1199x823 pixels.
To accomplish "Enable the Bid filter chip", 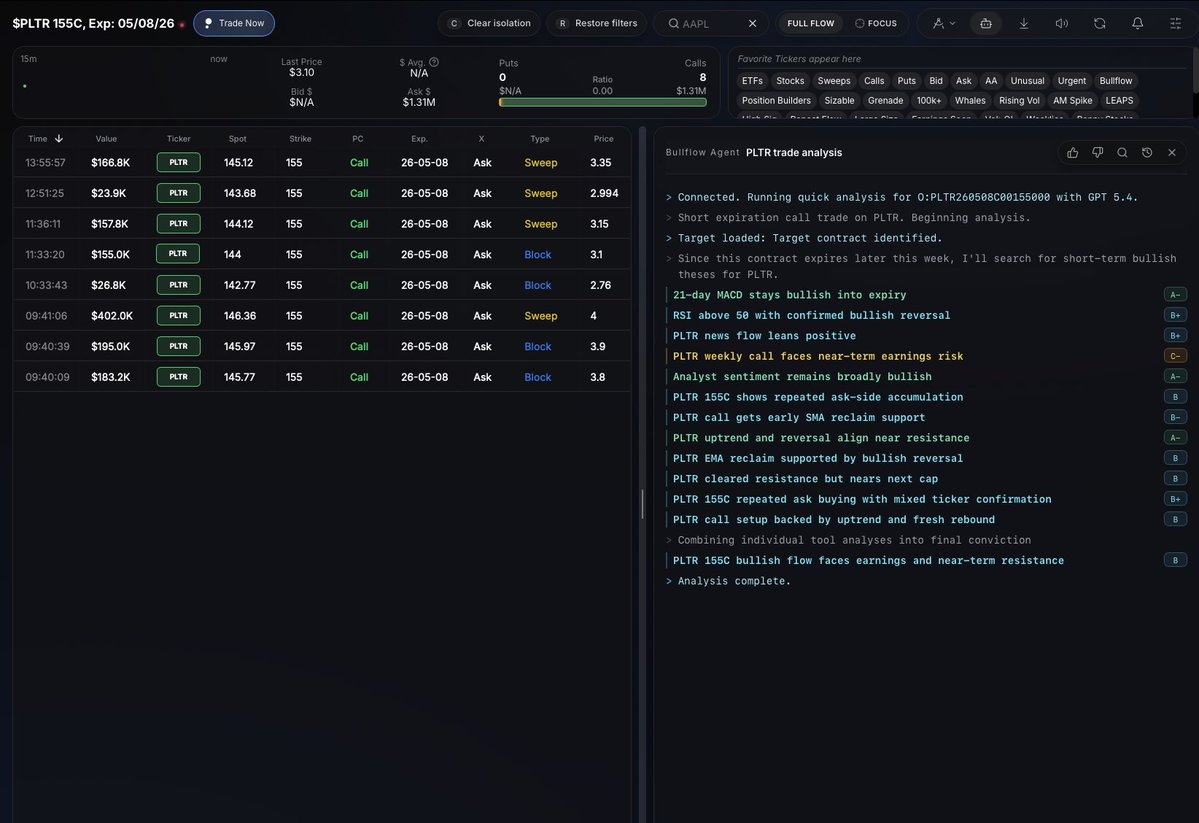I will 936,81.
